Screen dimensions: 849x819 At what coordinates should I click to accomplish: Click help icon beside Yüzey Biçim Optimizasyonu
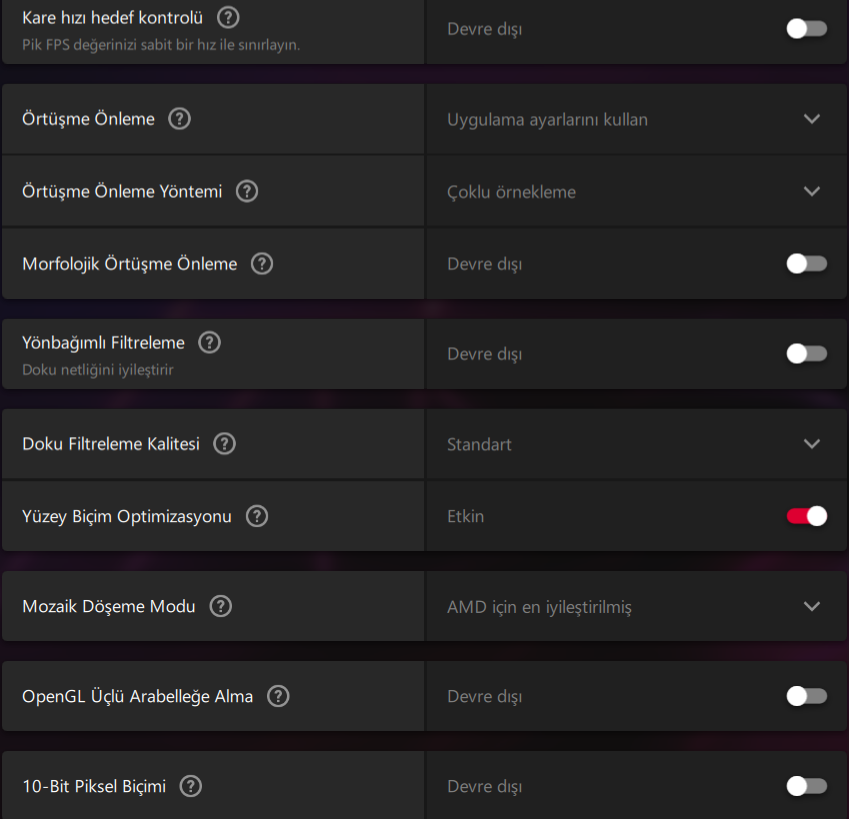click(257, 516)
